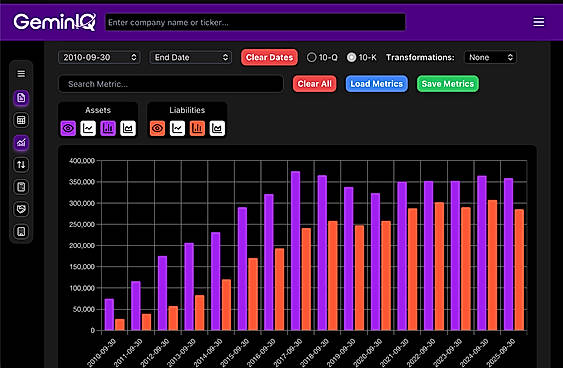This screenshot has height=368, width=563.
Task: Toggle Liabilities visibility eye icon
Action: pos(157,128)
